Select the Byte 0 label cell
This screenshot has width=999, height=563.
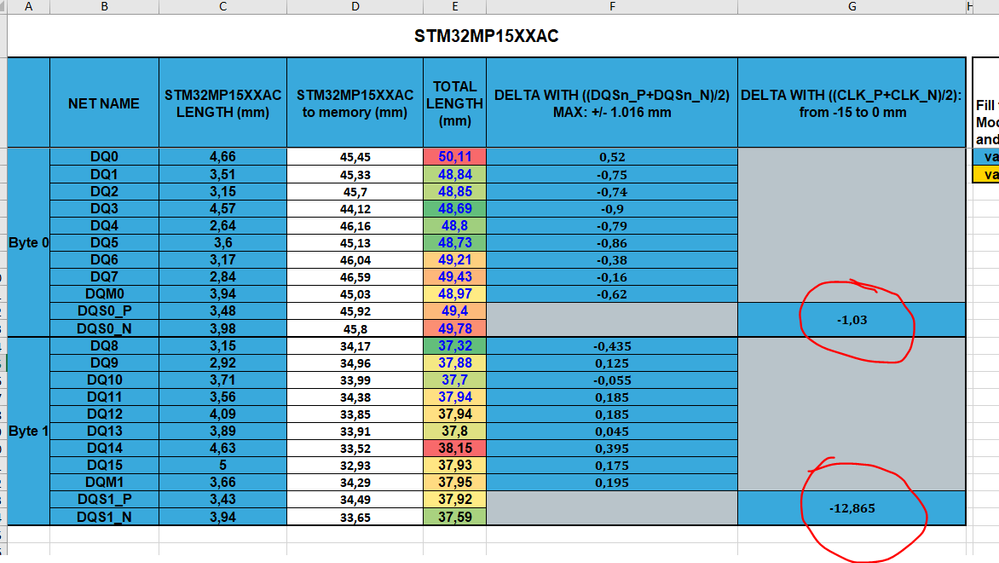tap(29, 243)
